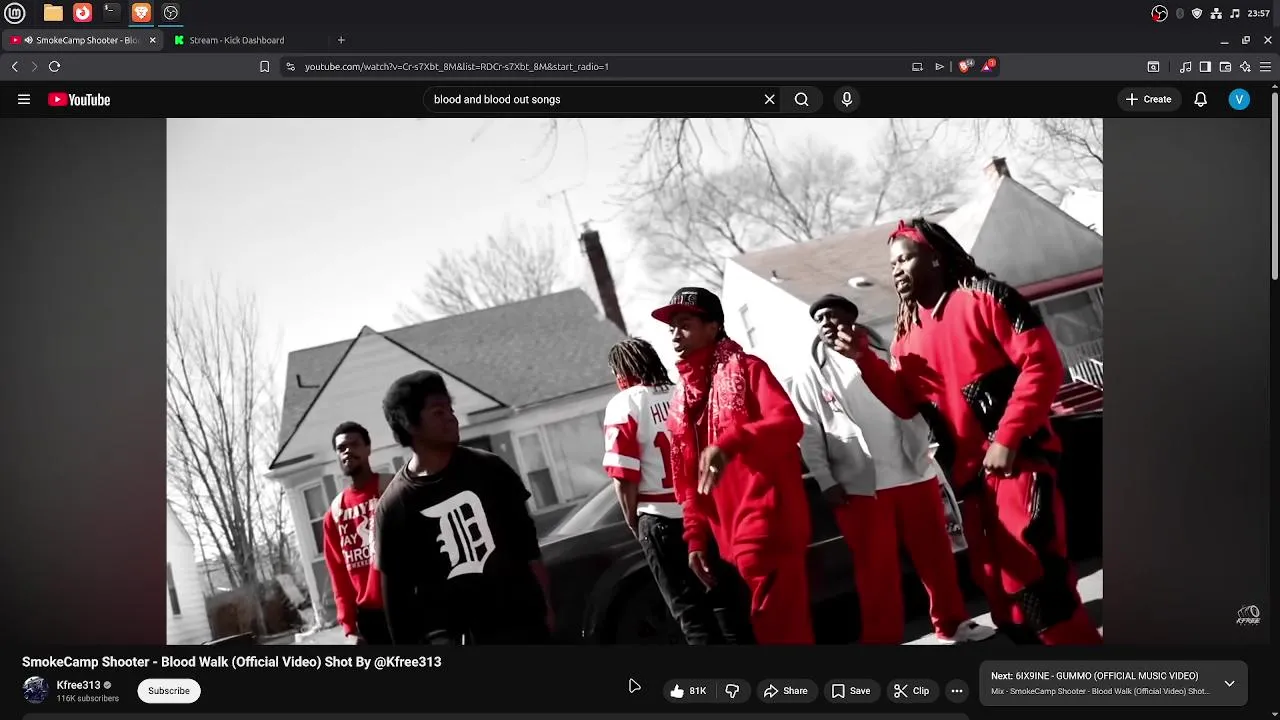
Task: Open the Kfree313 channel name link
Action: point(78,685)
